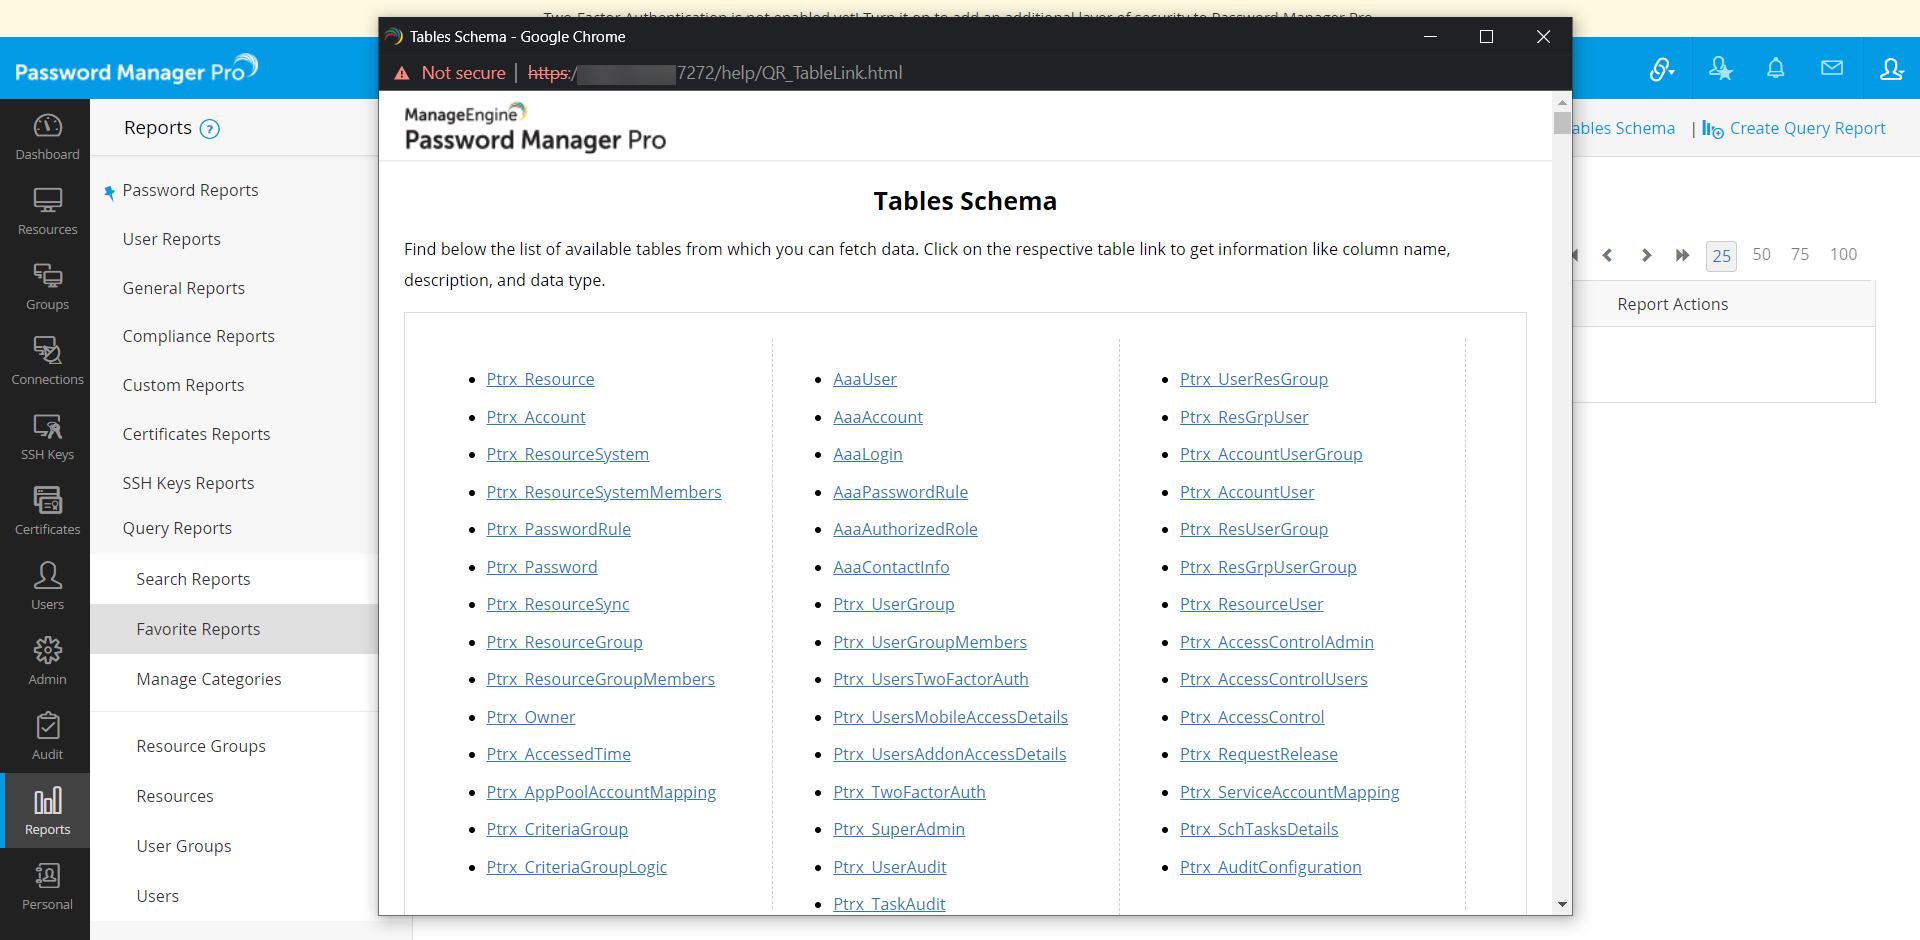1920x940 pixels.
Task: Click the Ptrx_AccessControl table link
Action: [1251, 717]
